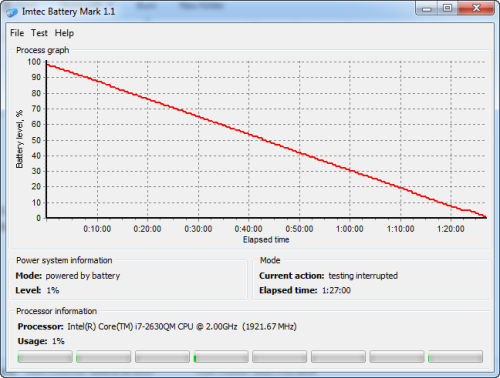This screenshot has height=378, width=500.
Task: Click the fourth CPU core usage bar
Action: tap(221, 357)
